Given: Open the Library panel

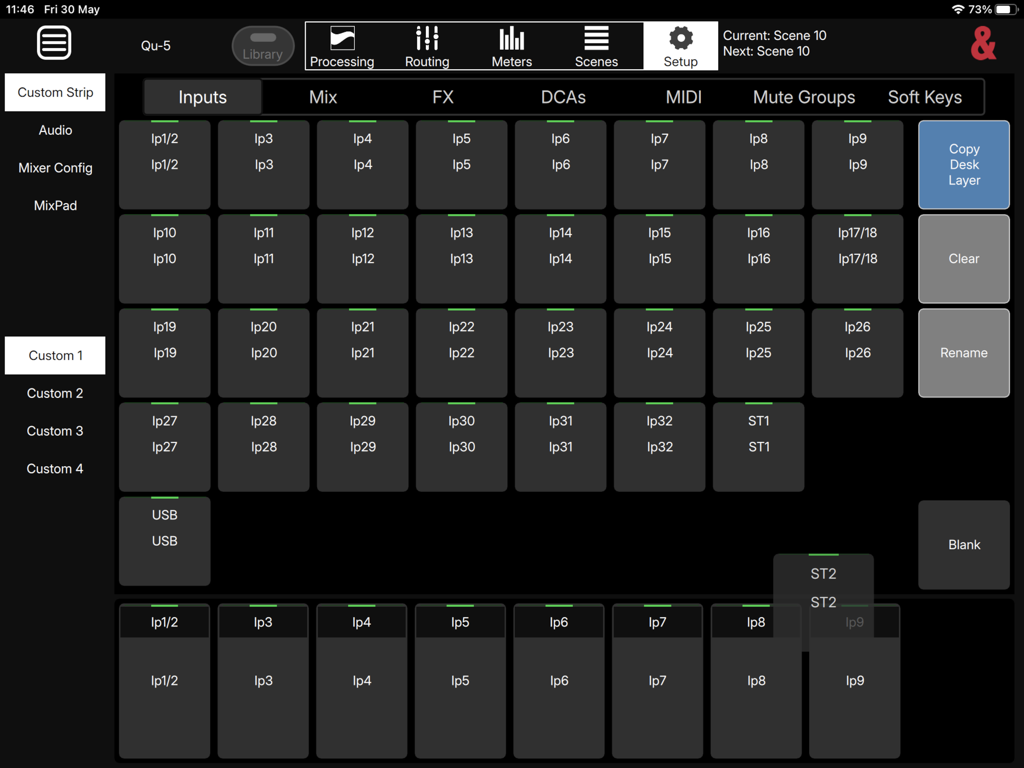Looking at the screenshot, I should pos(262,45).
